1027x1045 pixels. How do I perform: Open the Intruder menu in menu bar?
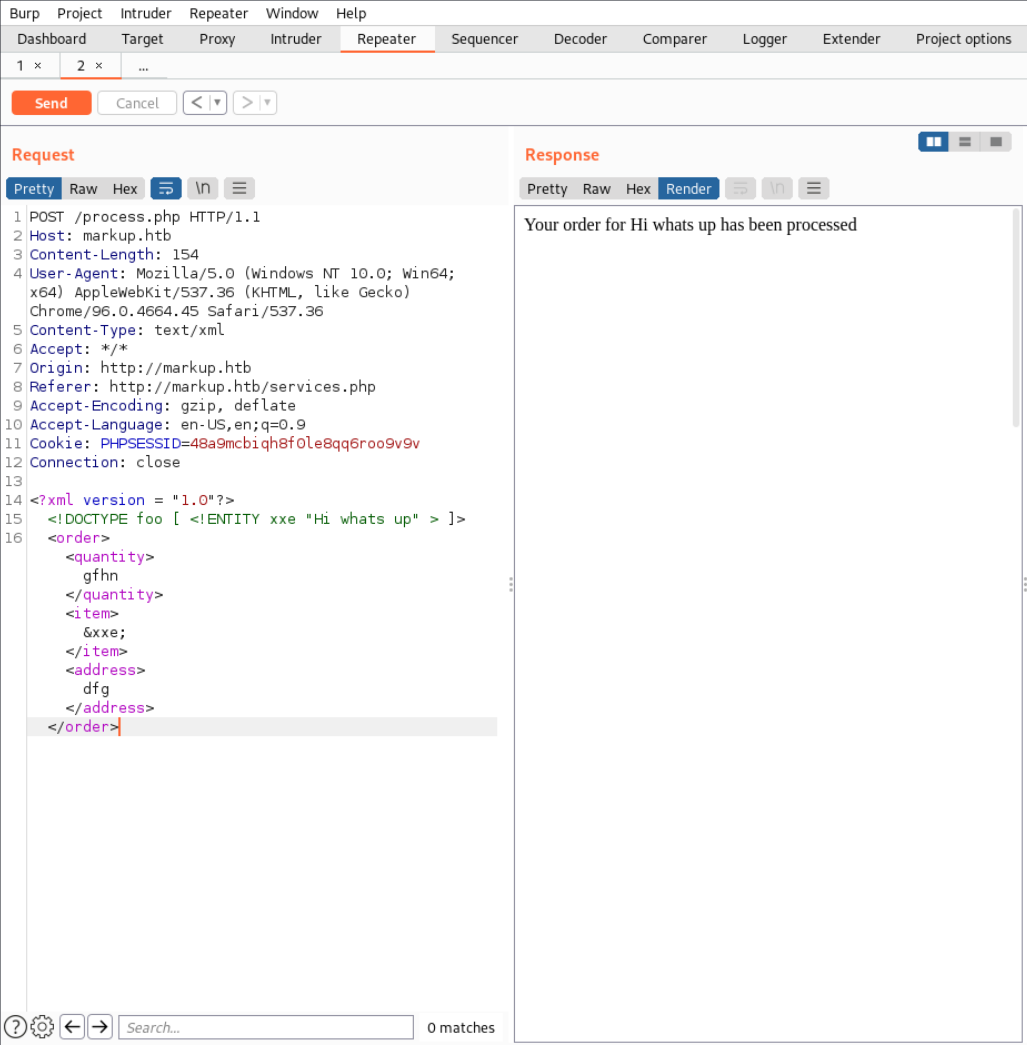[146, 13]
